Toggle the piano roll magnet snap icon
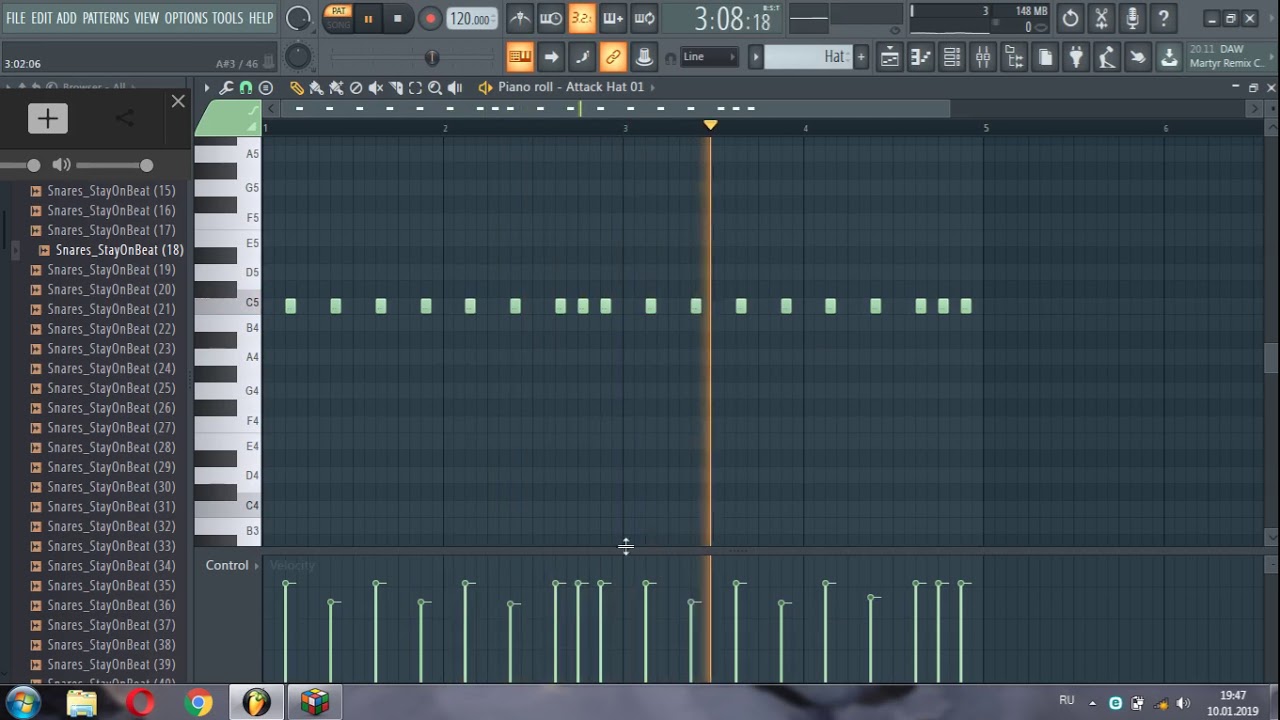 click(246, 87)
